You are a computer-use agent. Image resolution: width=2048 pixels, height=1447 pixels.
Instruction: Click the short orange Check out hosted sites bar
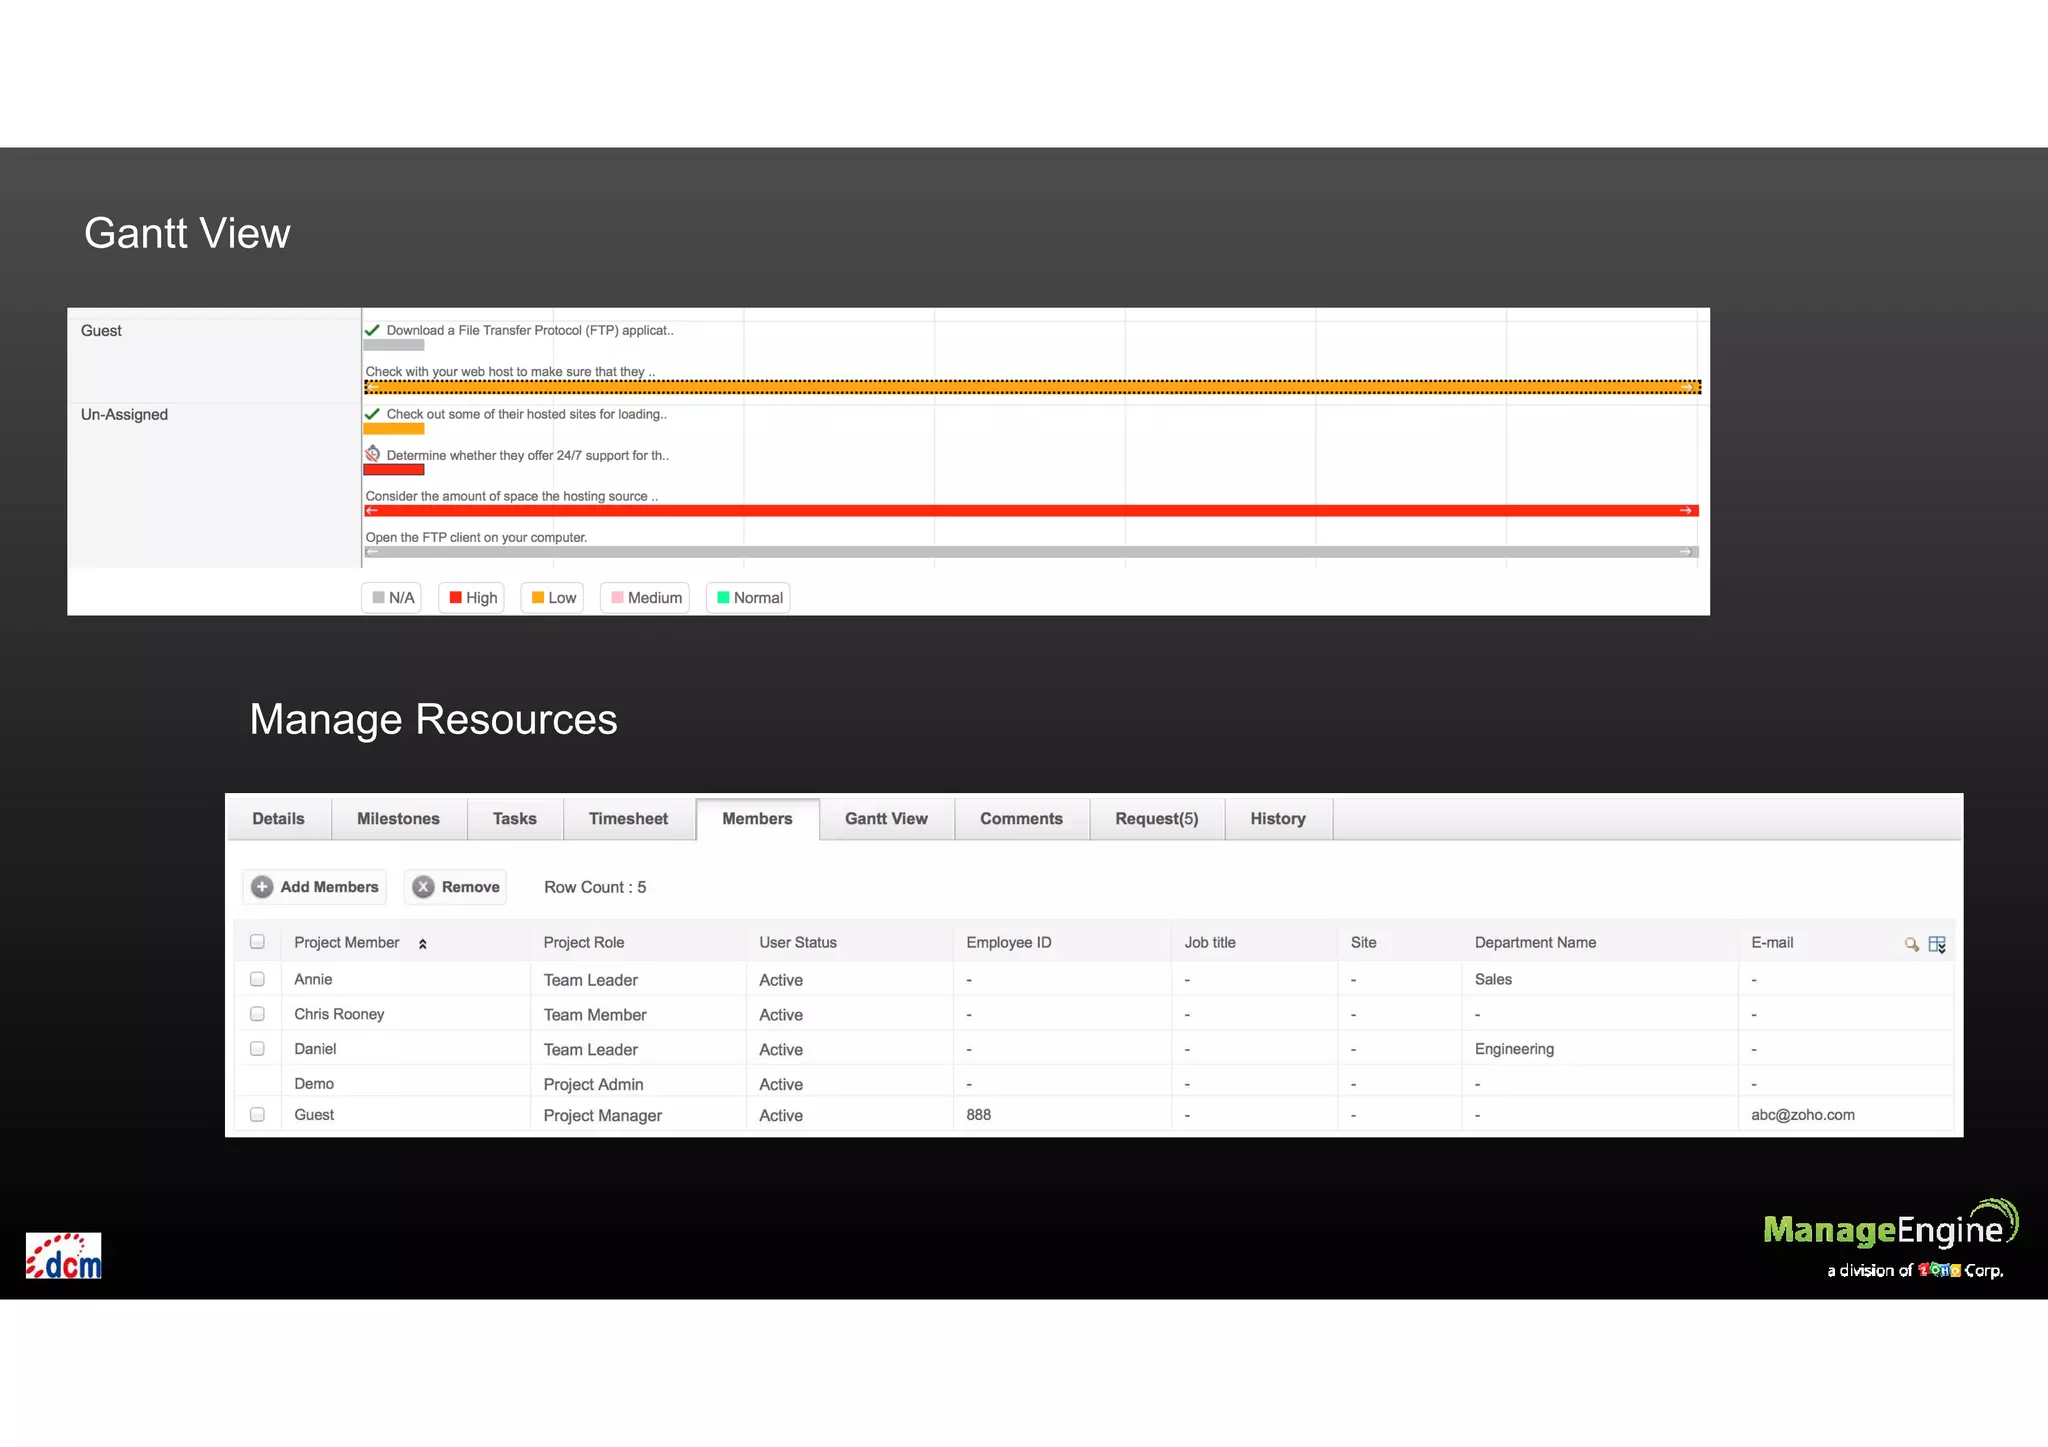pyautogui.click(x=394, y=429)
